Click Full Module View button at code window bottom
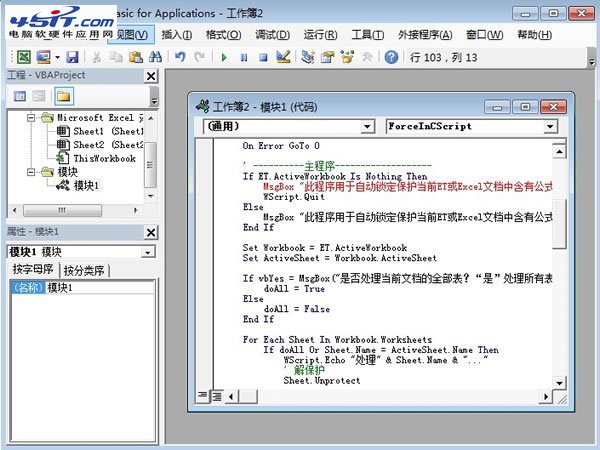Image resolution: width=600 pixels, height=450 pixels. point(217,396)
